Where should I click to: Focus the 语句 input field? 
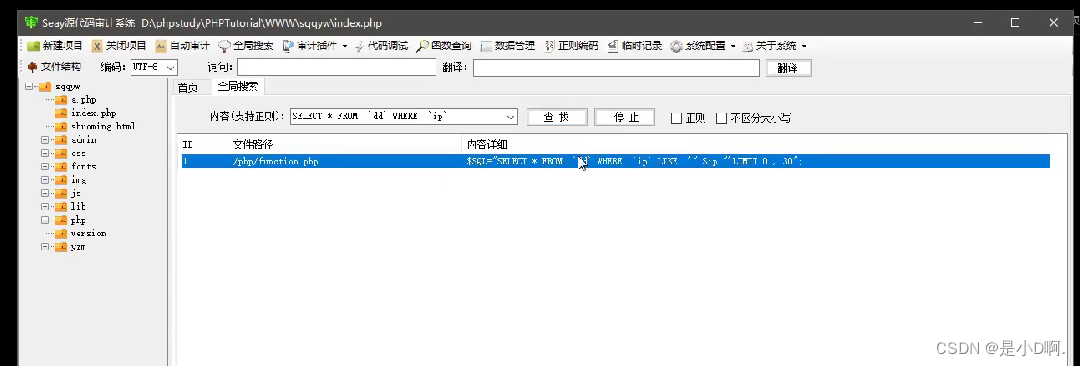click(x=337, y=68)
